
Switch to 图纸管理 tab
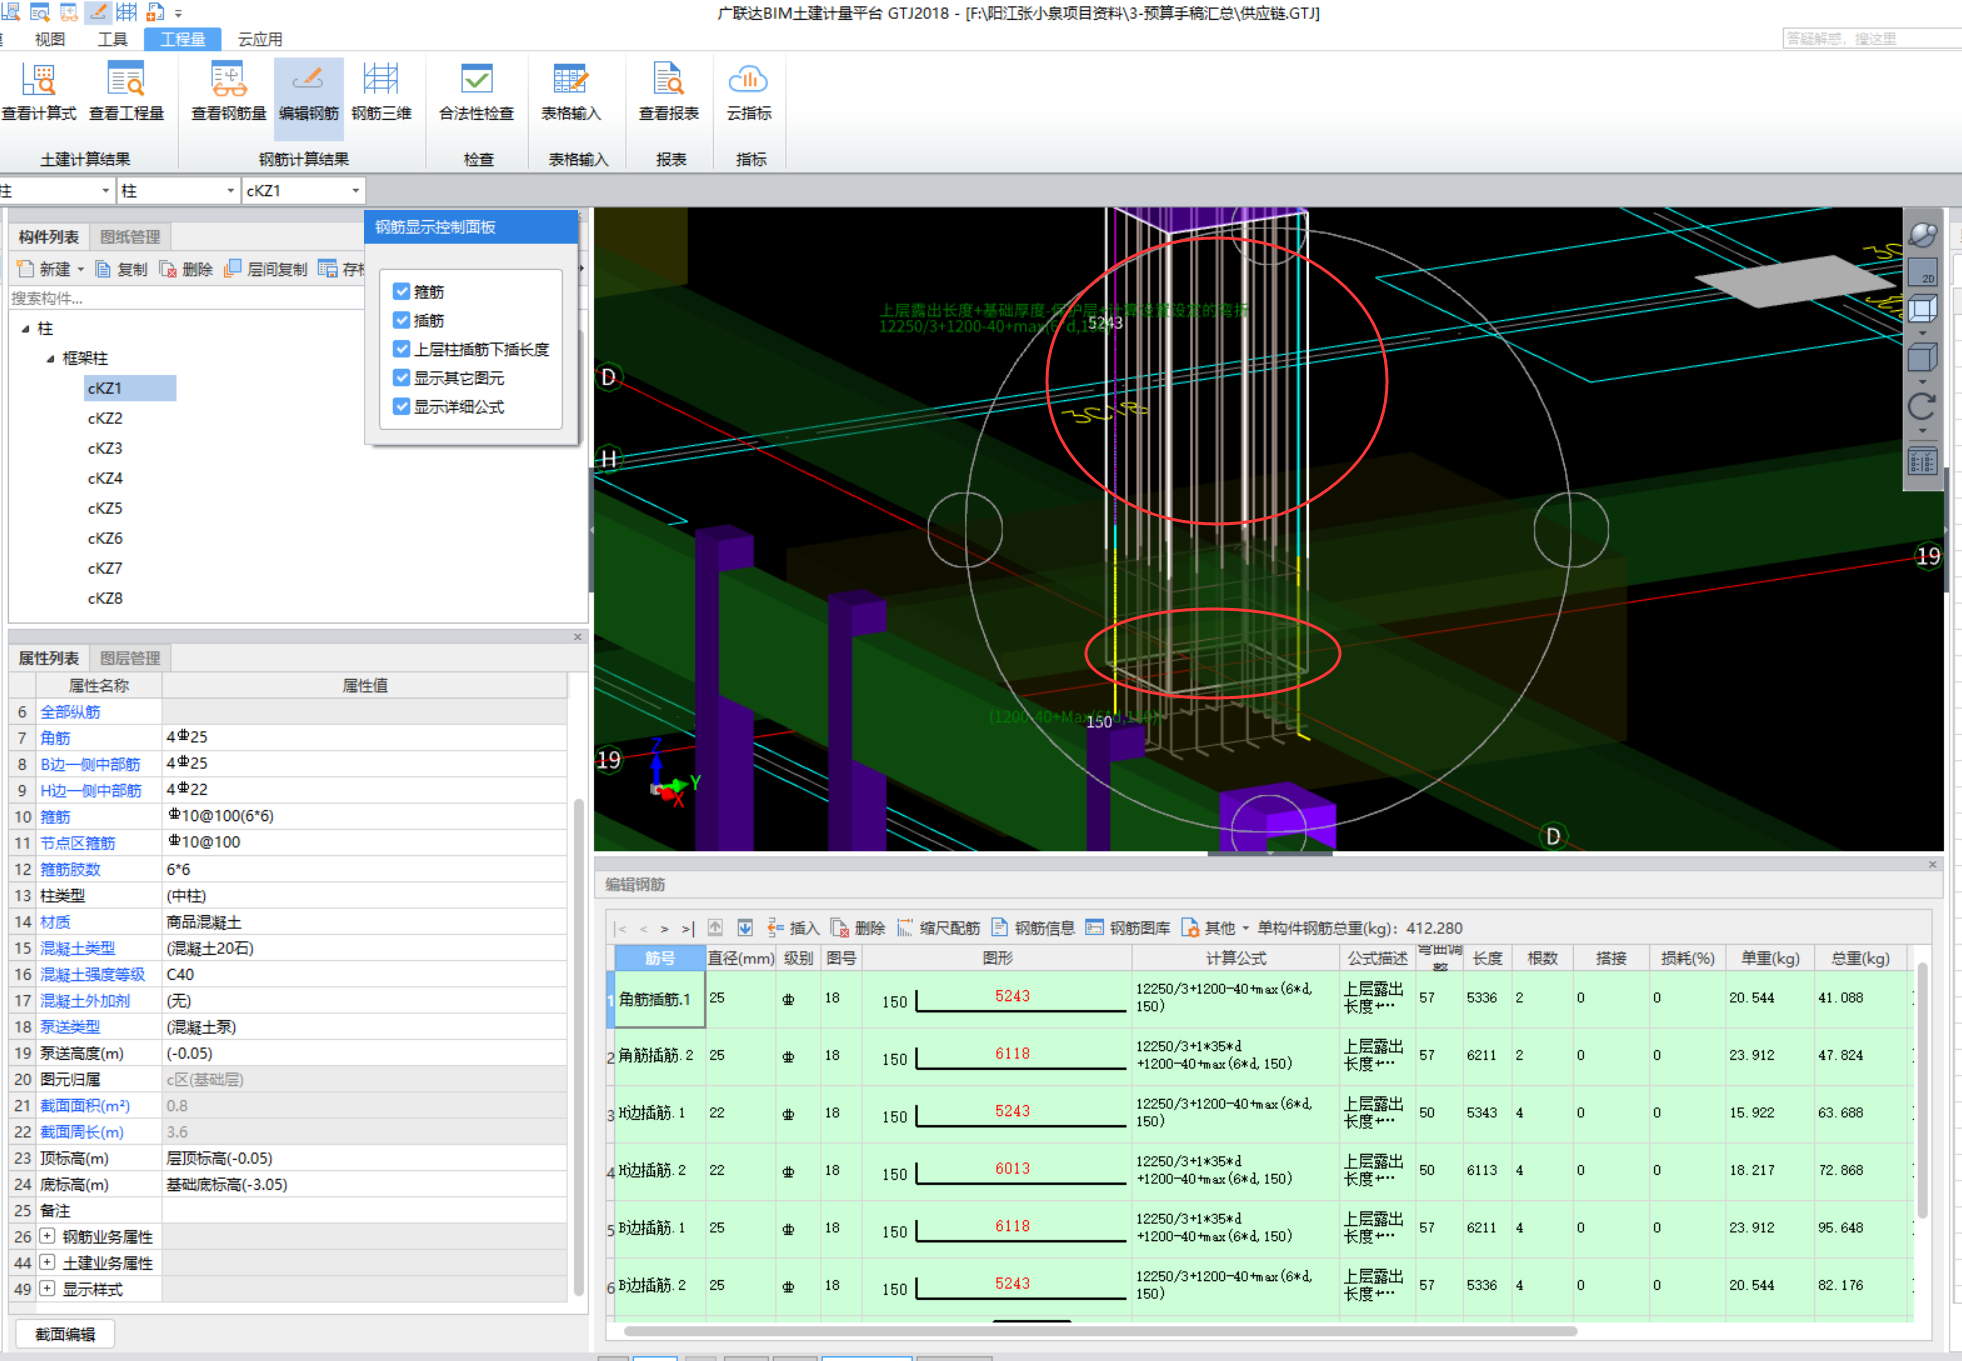pyautogui.click(x=130, y=237)
